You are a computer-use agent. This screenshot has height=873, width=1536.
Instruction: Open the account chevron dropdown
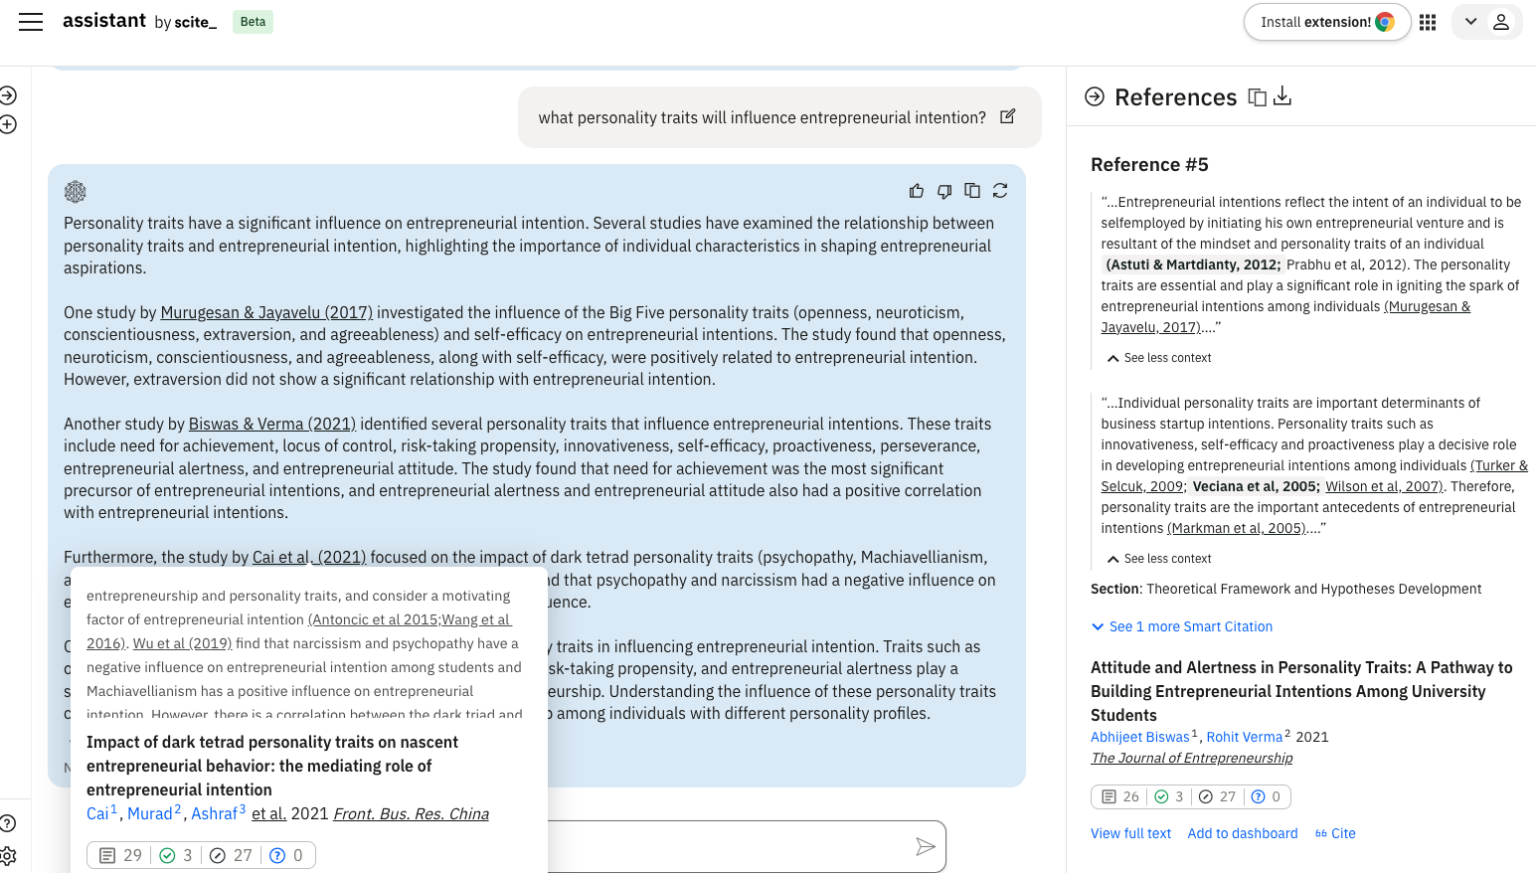1471,22
